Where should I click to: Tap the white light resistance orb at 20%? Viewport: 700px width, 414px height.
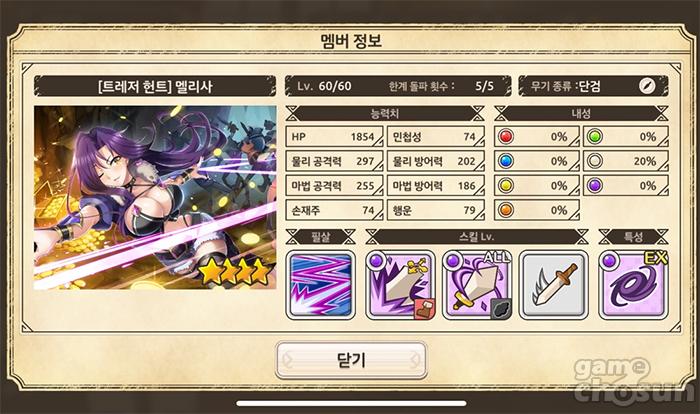[x=595, y=161]
